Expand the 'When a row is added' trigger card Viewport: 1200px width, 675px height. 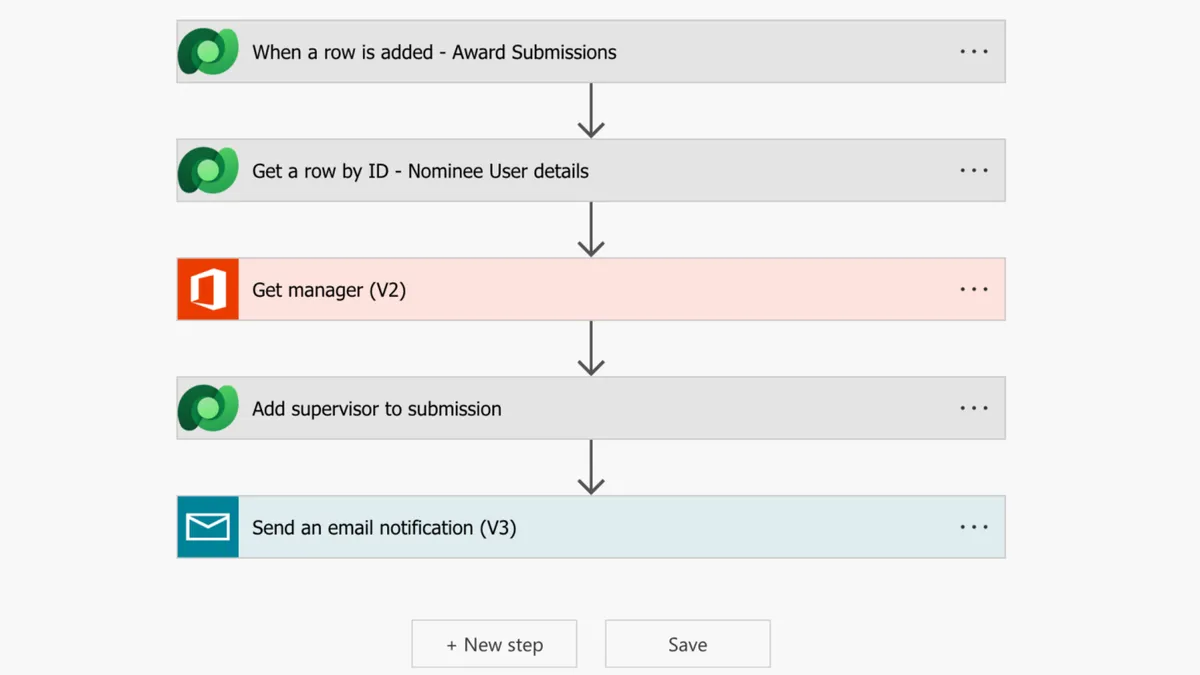pyautogui.click(x=434, y=52)
